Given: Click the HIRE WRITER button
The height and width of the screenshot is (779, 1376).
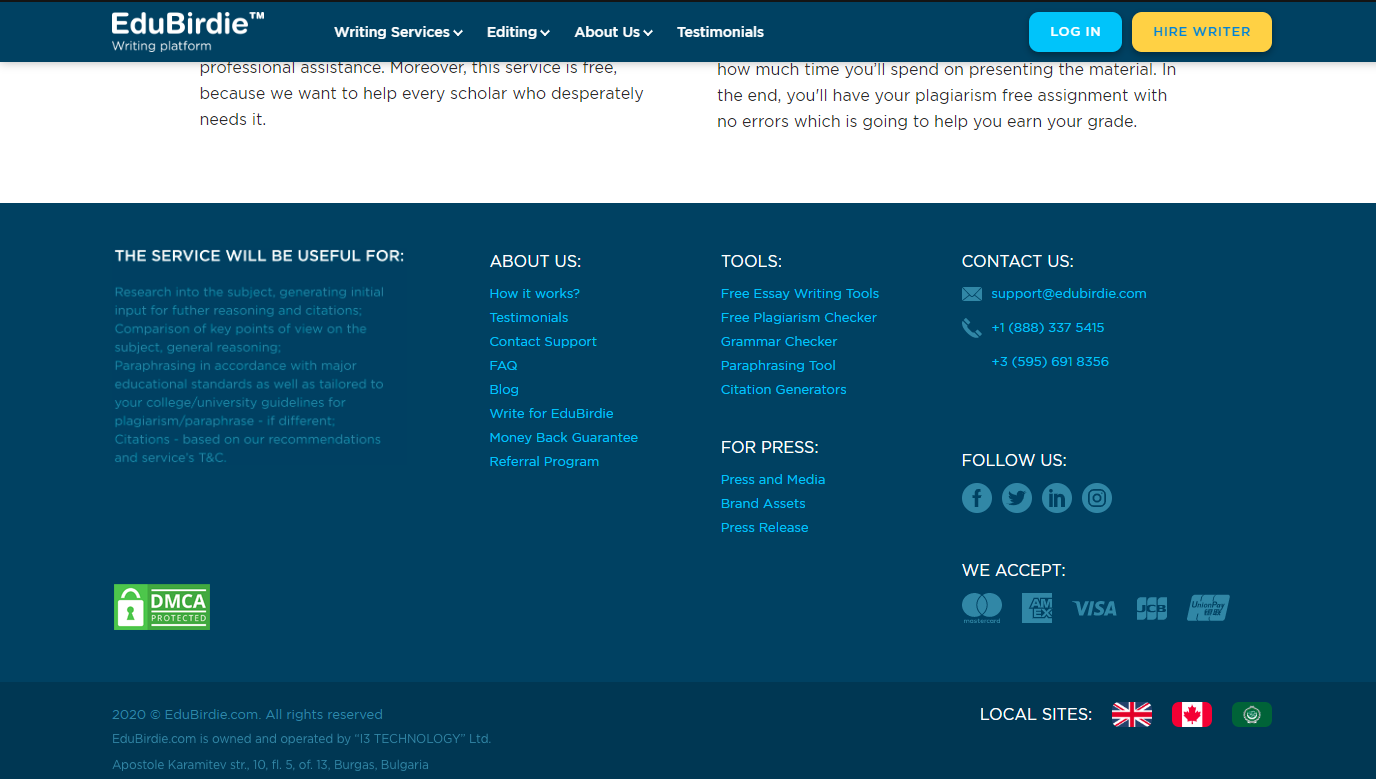Looking at the screenshot, I should click(x=1202, y=32).
